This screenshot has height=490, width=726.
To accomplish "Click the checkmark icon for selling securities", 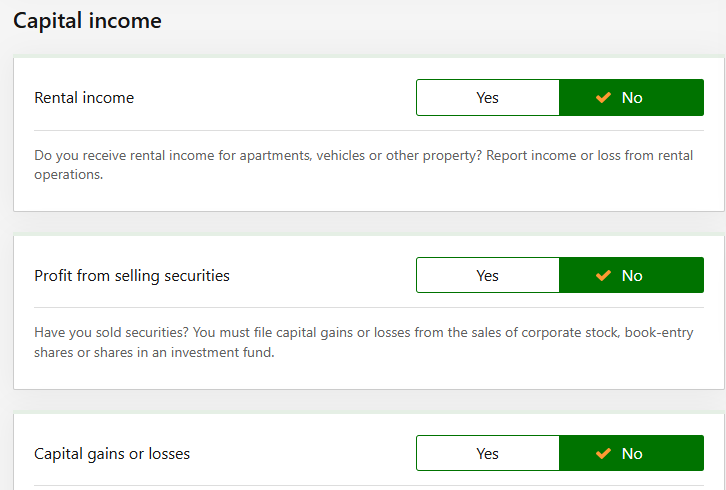I will [x=603, y=276].
